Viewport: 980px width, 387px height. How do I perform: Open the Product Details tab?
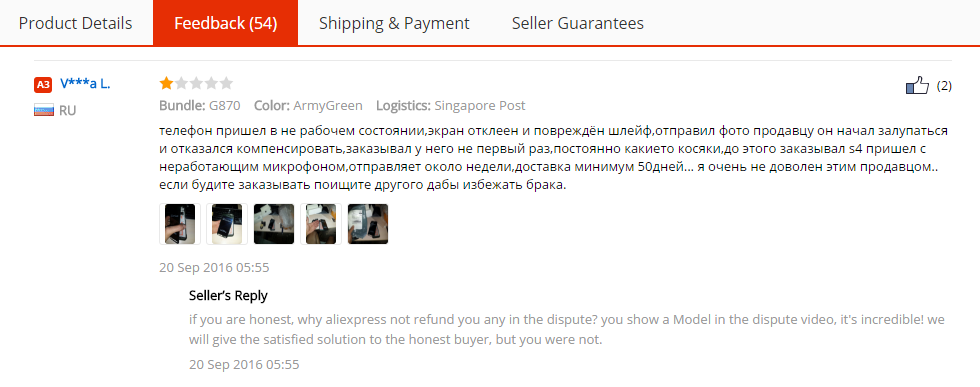point(76,23)
